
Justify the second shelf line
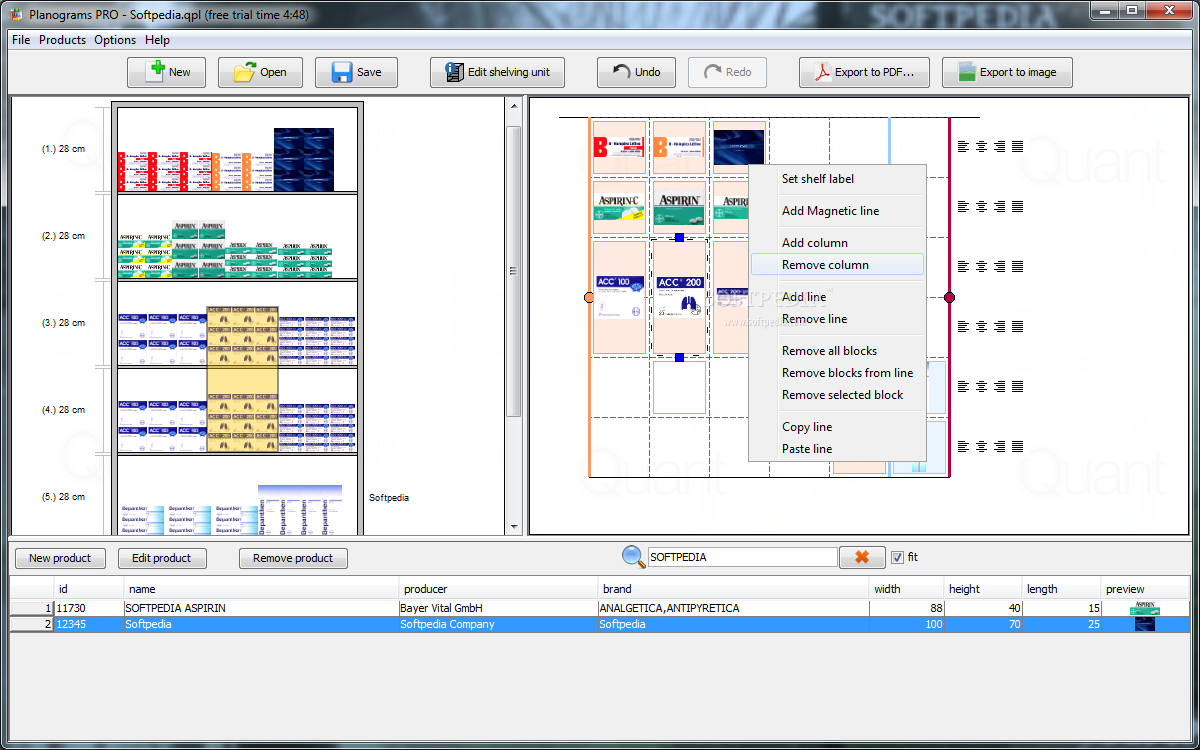click(x=1018, y=206)
